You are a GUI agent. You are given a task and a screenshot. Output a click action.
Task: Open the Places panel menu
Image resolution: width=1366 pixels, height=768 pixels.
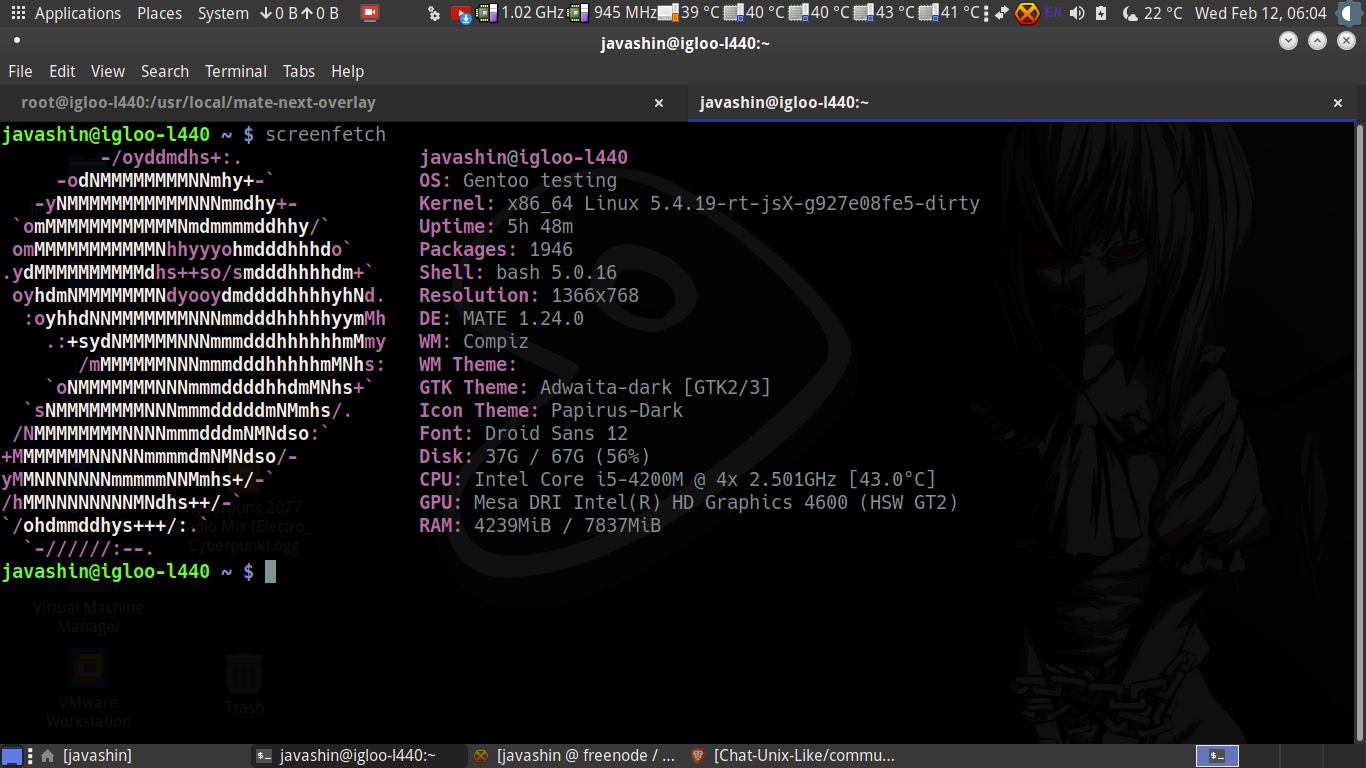(160, 13)
